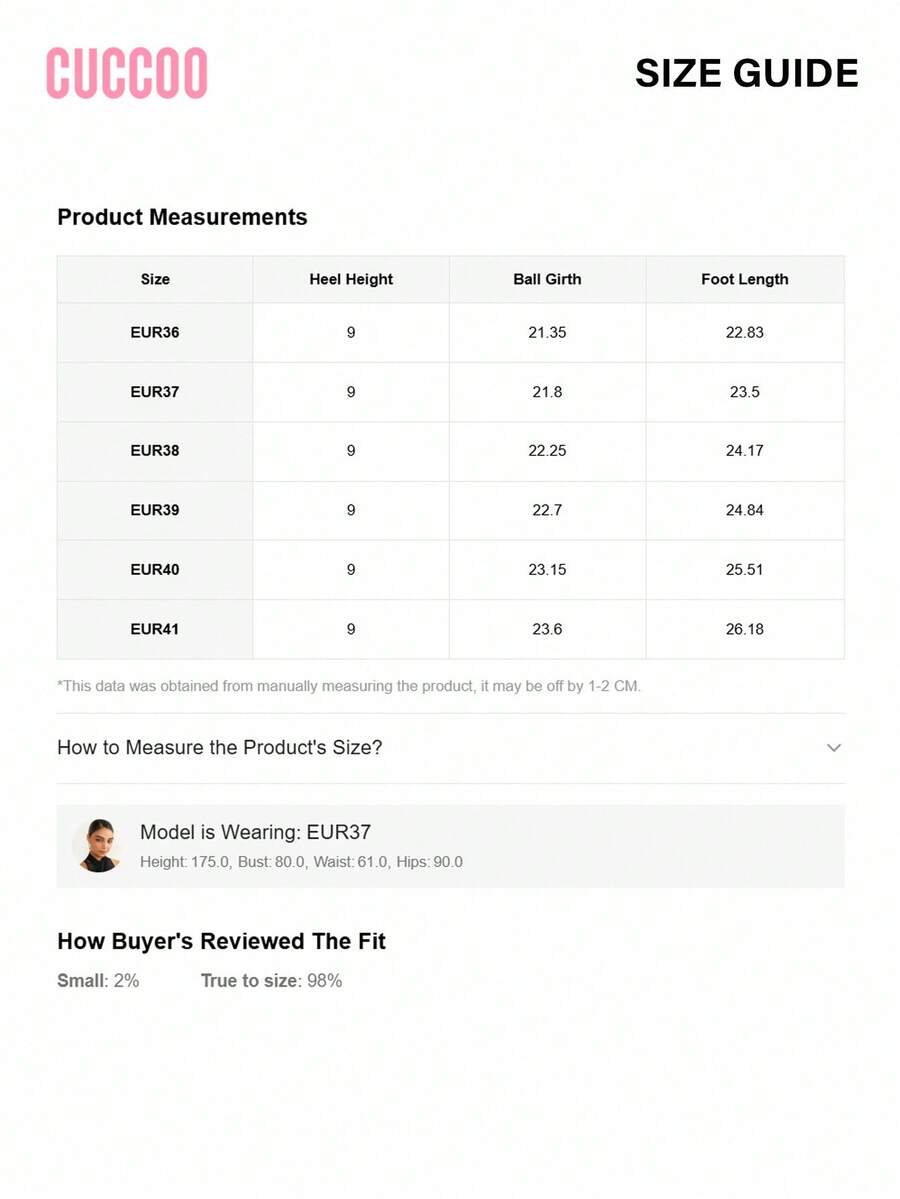Click the Model is Wearing: EUR37 text

[x=255, y=832]
